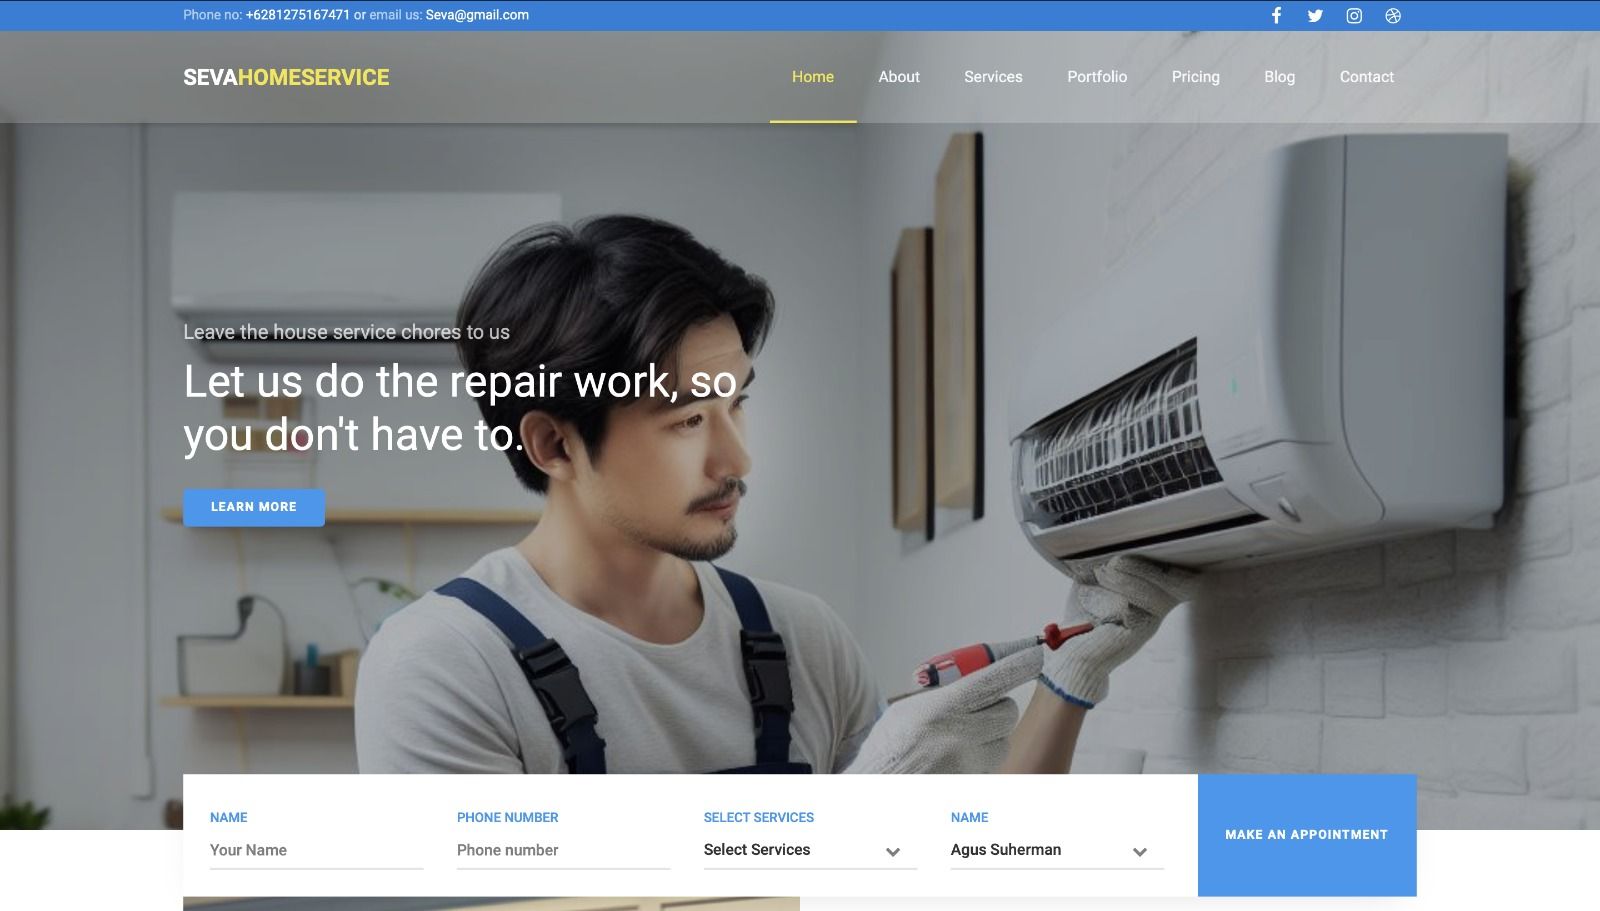The height and width of the screenshot is (911, 1600).
Task: Open the Pricing menu item
Action: (1196, 77)
